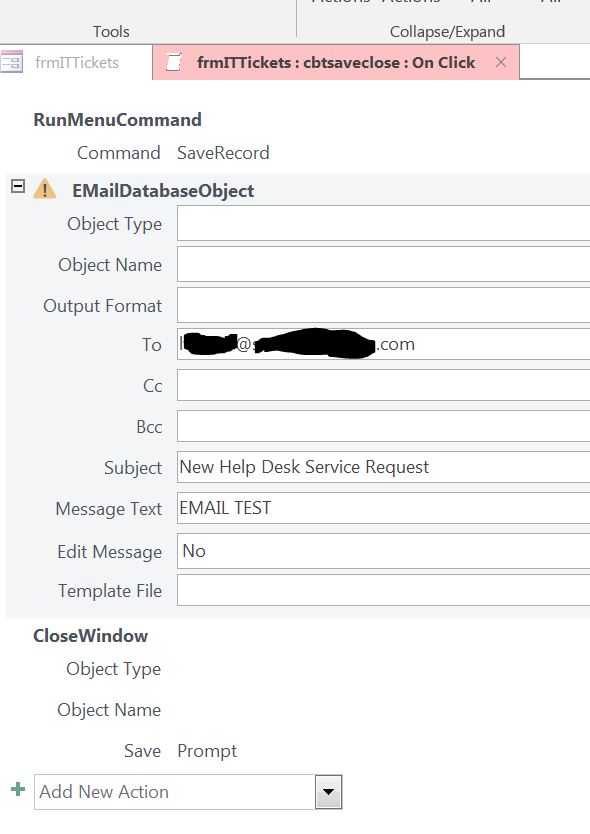Switch to the frmITTickets form tab
This screenshot has width=590, height=834.
[77, 63]
